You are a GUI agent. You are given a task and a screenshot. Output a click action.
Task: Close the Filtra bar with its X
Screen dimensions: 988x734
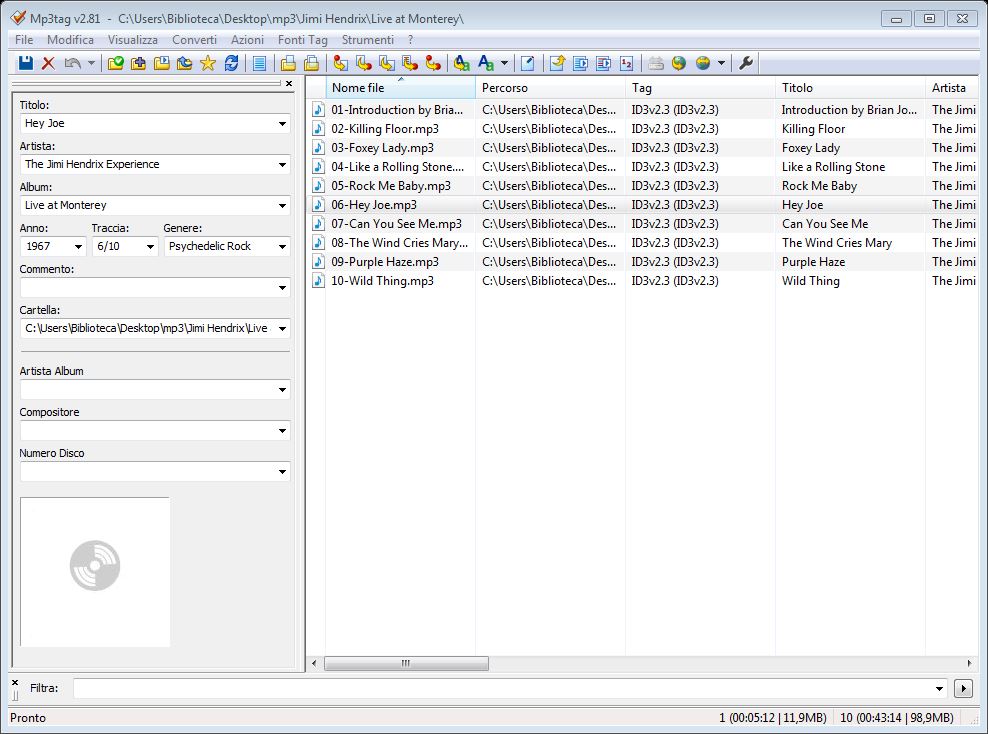(14, 682)
